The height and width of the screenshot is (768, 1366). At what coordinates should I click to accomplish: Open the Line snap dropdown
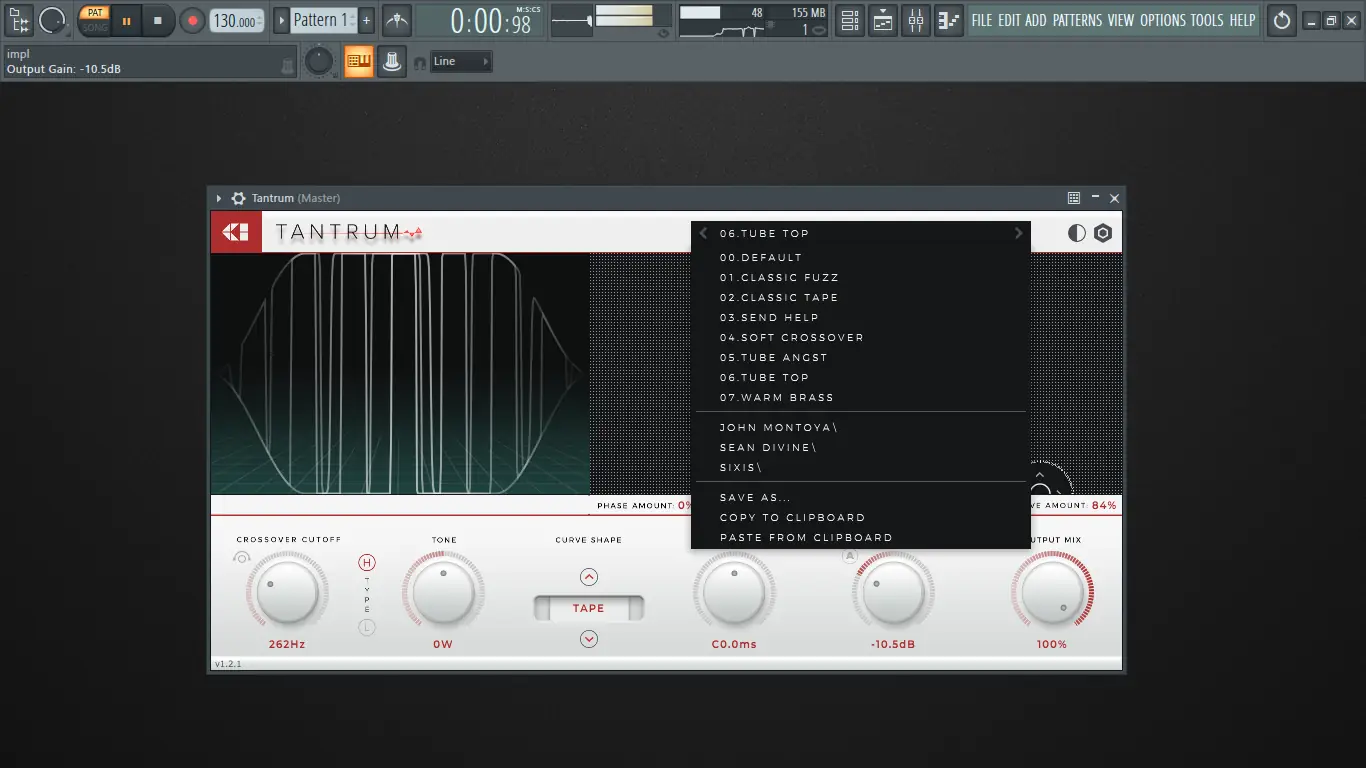click(x=461, y=62)
